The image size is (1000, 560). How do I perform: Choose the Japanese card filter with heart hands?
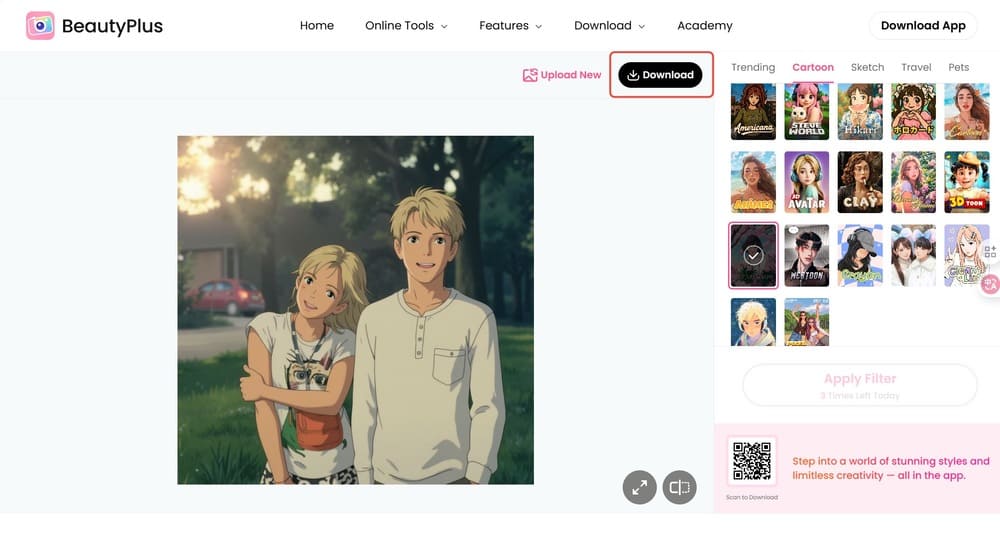click(913, 112)
